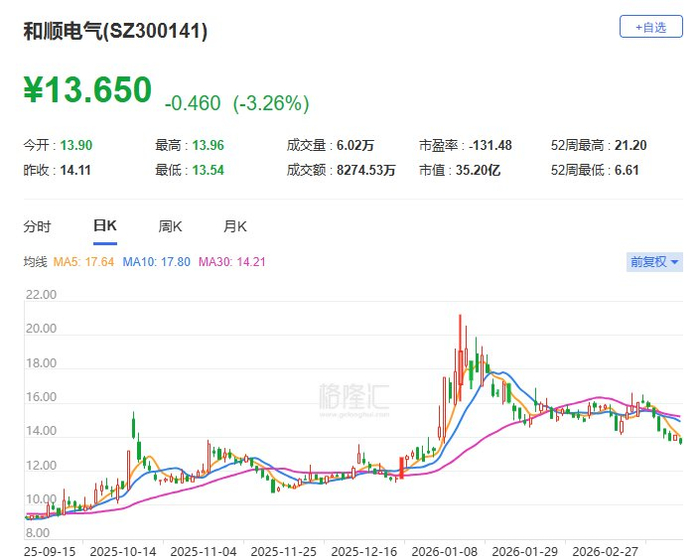700x560 pixels.
Task: Click the 52周最低 value 6.61
Action: tap(626, 170)
